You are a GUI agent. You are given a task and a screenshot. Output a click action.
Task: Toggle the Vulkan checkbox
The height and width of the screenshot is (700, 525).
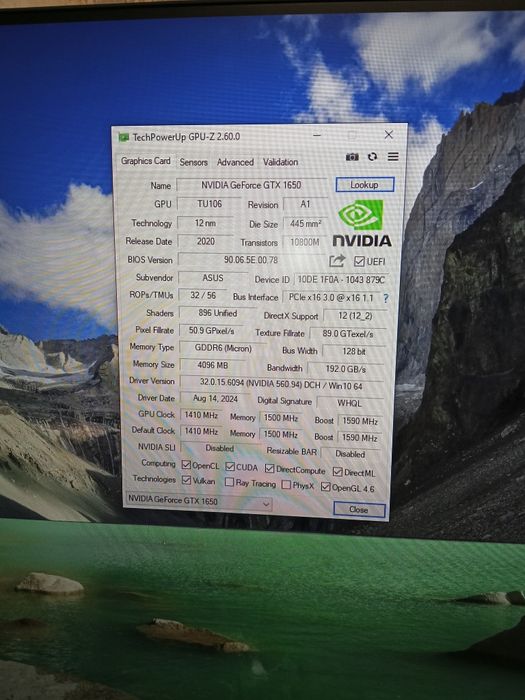187,480
